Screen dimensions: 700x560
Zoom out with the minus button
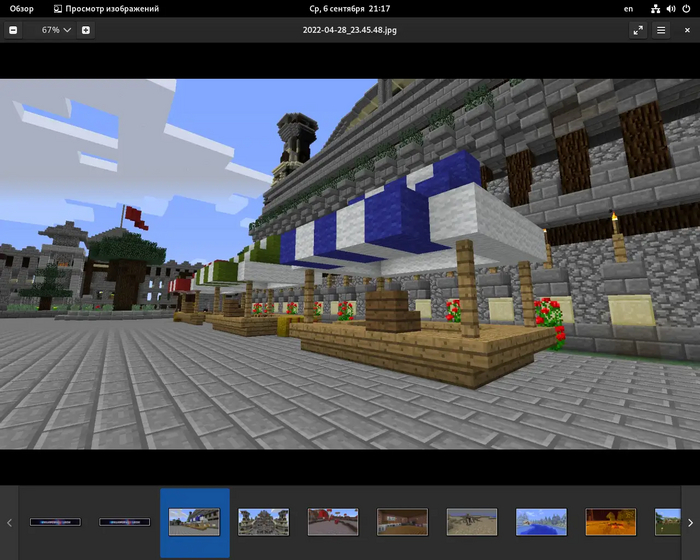coord(13,30)
